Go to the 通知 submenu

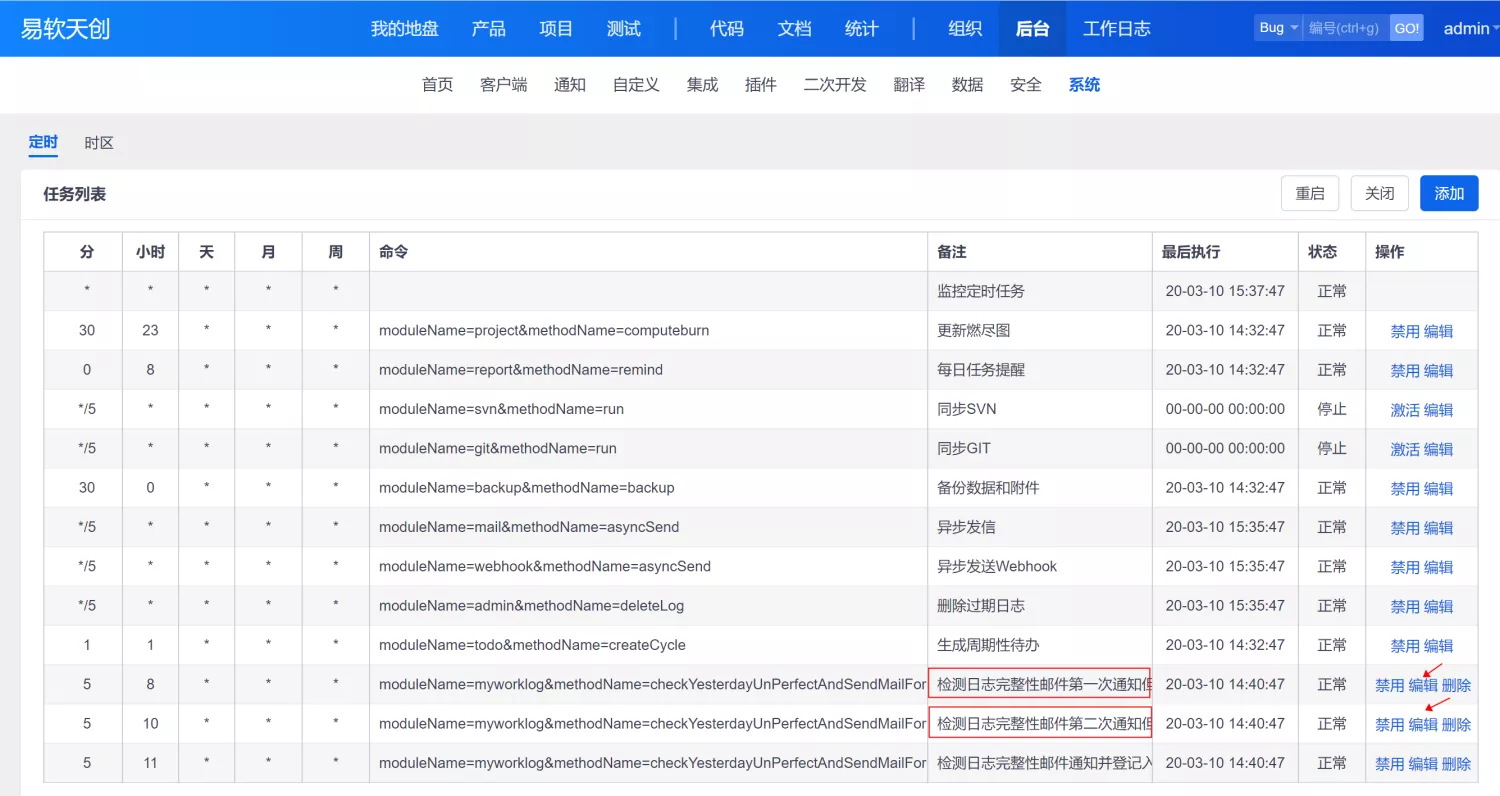570,85
